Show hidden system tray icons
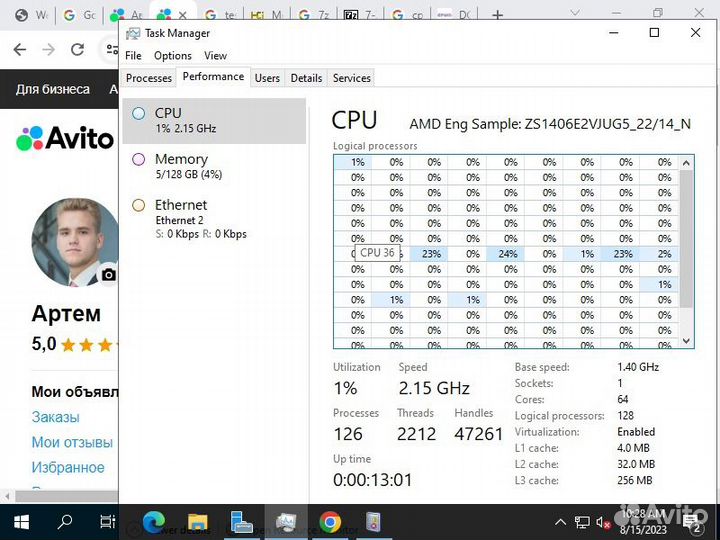 [561, 522]
